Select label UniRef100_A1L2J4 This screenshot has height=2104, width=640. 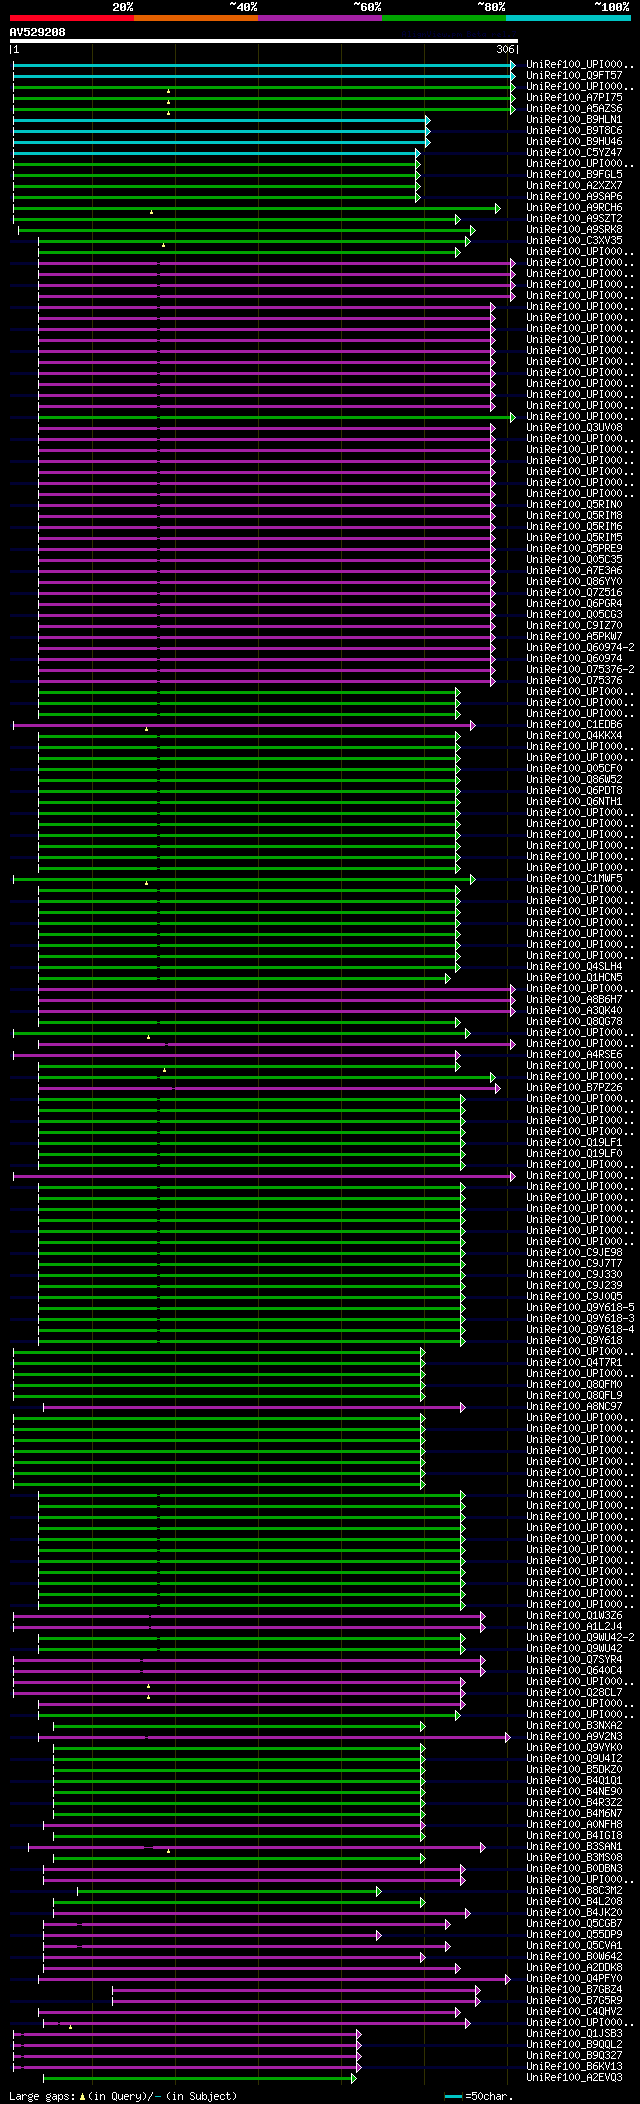(574, 1626)
